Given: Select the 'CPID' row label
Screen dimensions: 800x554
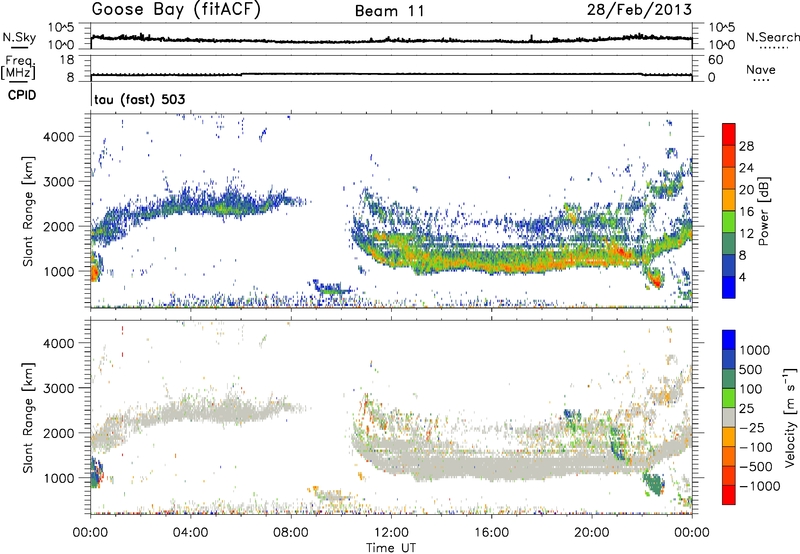Looking at the screenshot, I should coord(22,95).
